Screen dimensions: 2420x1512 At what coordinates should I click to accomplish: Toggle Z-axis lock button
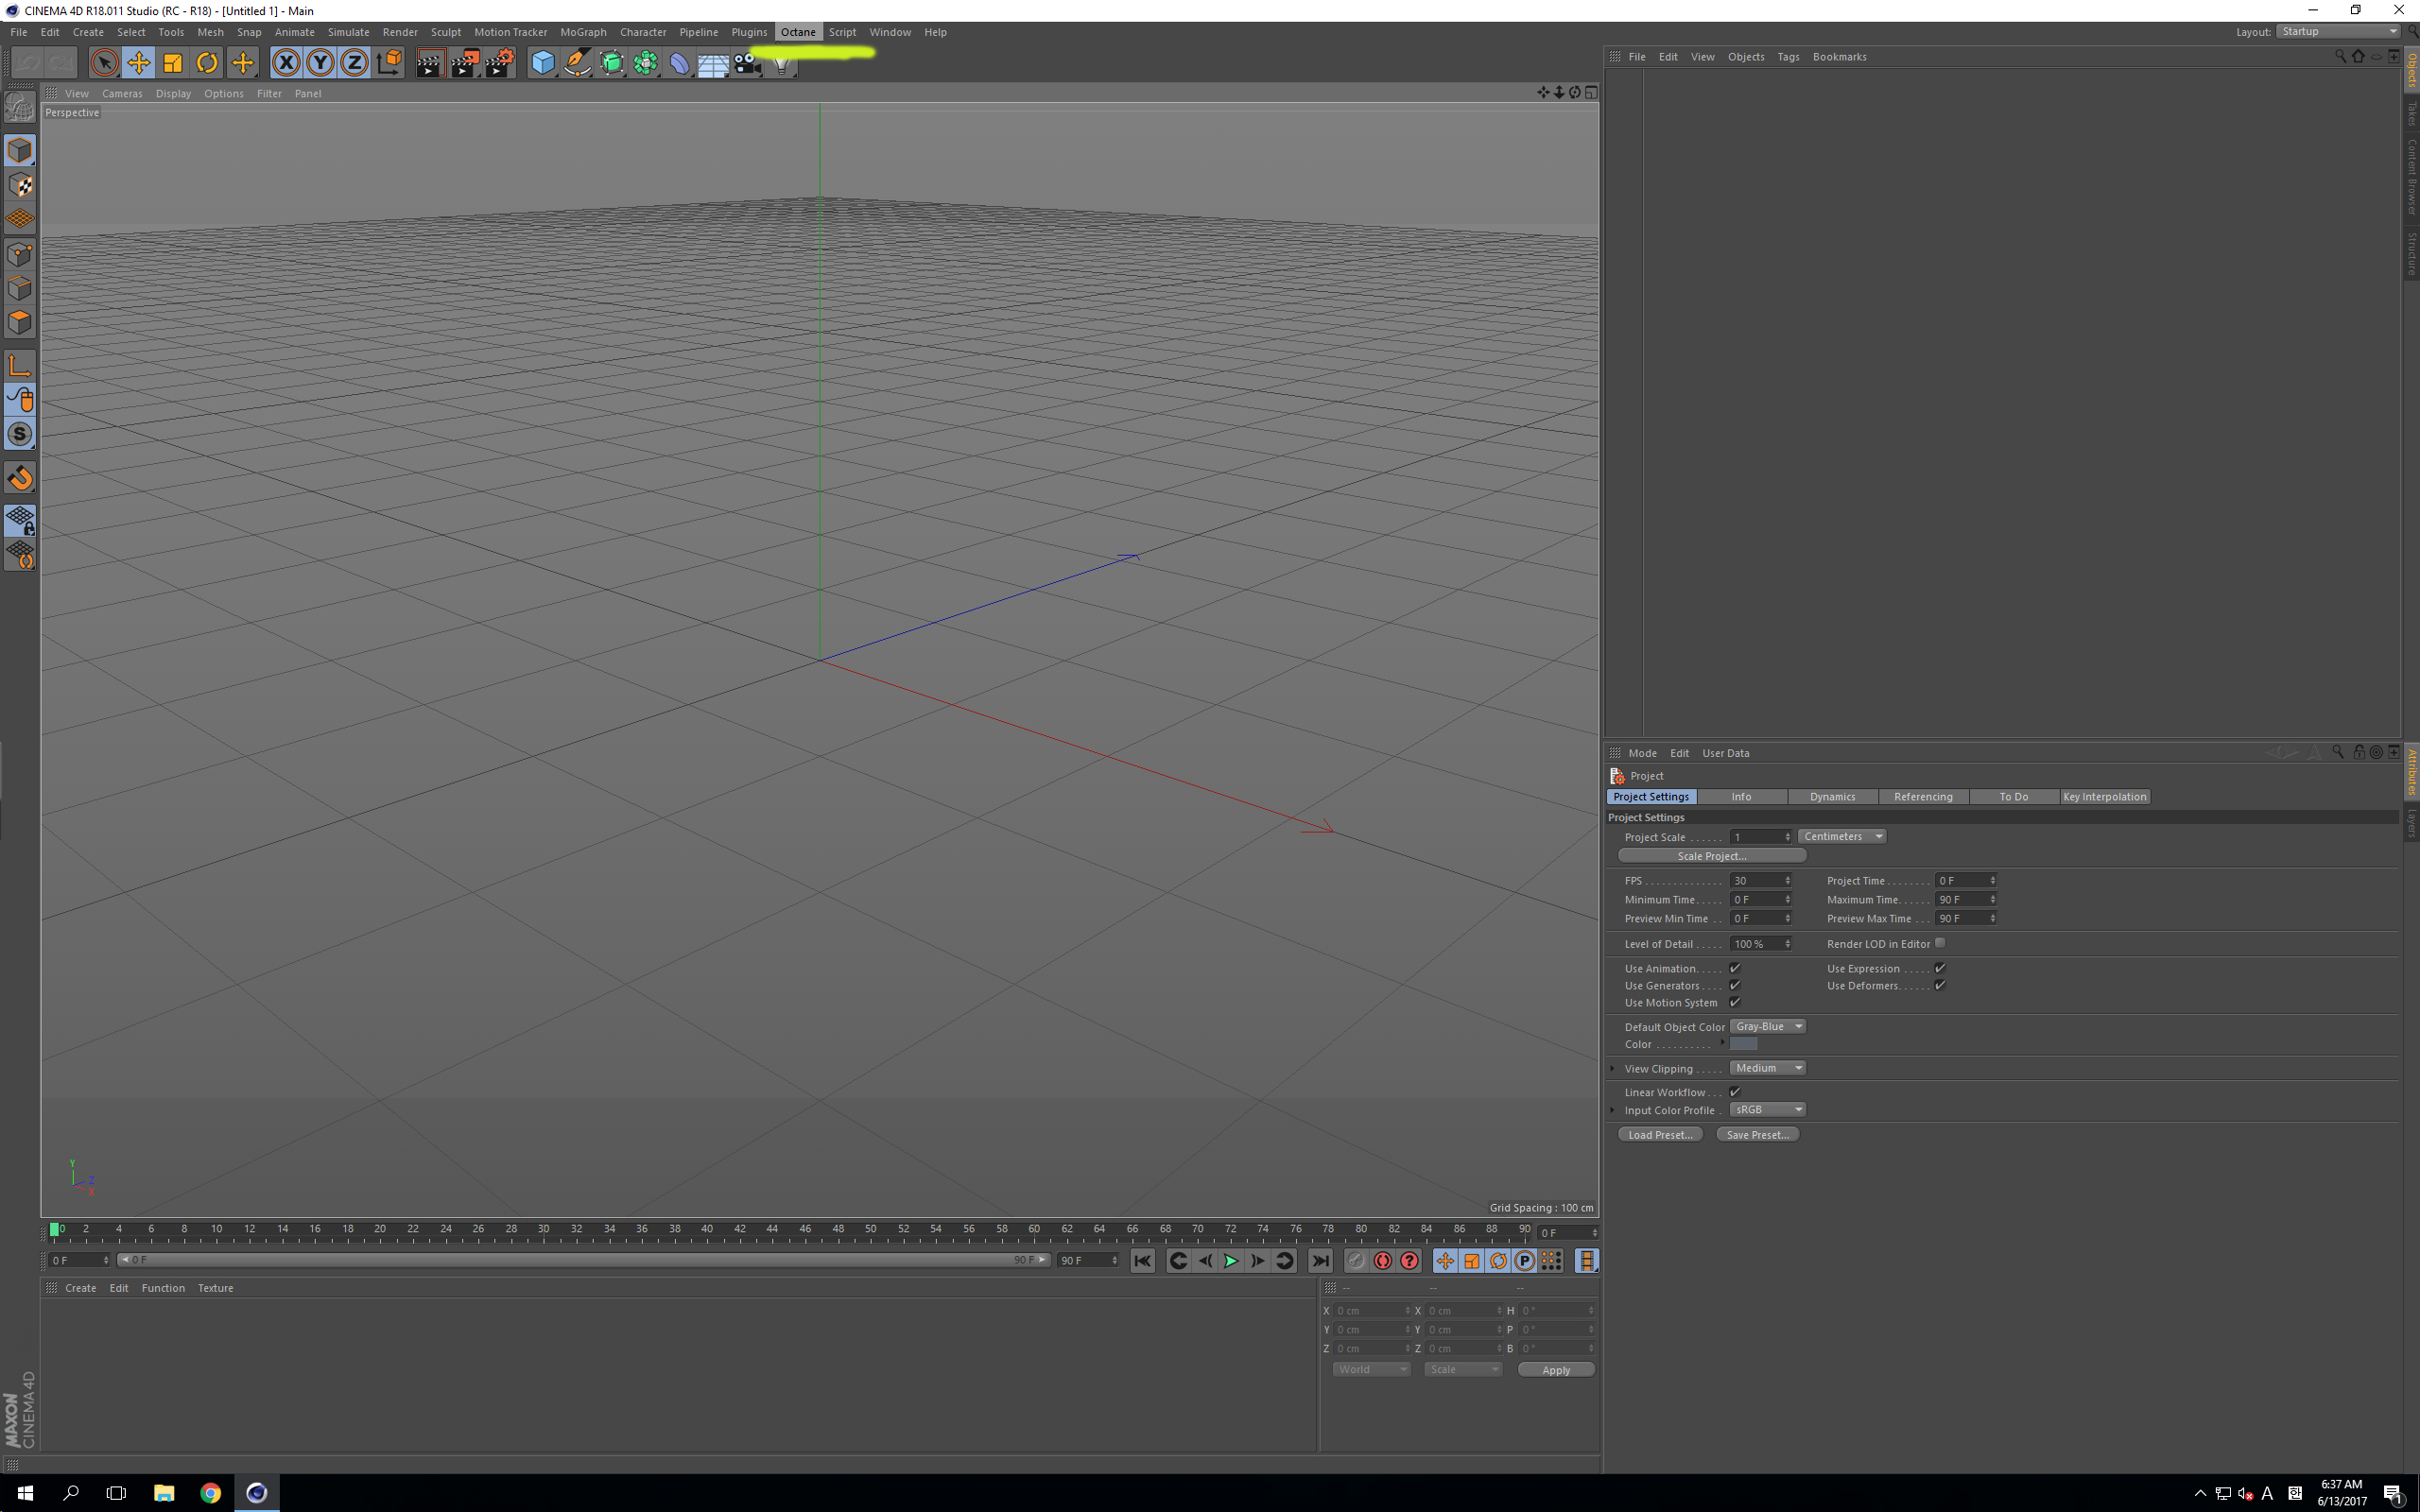354,63
